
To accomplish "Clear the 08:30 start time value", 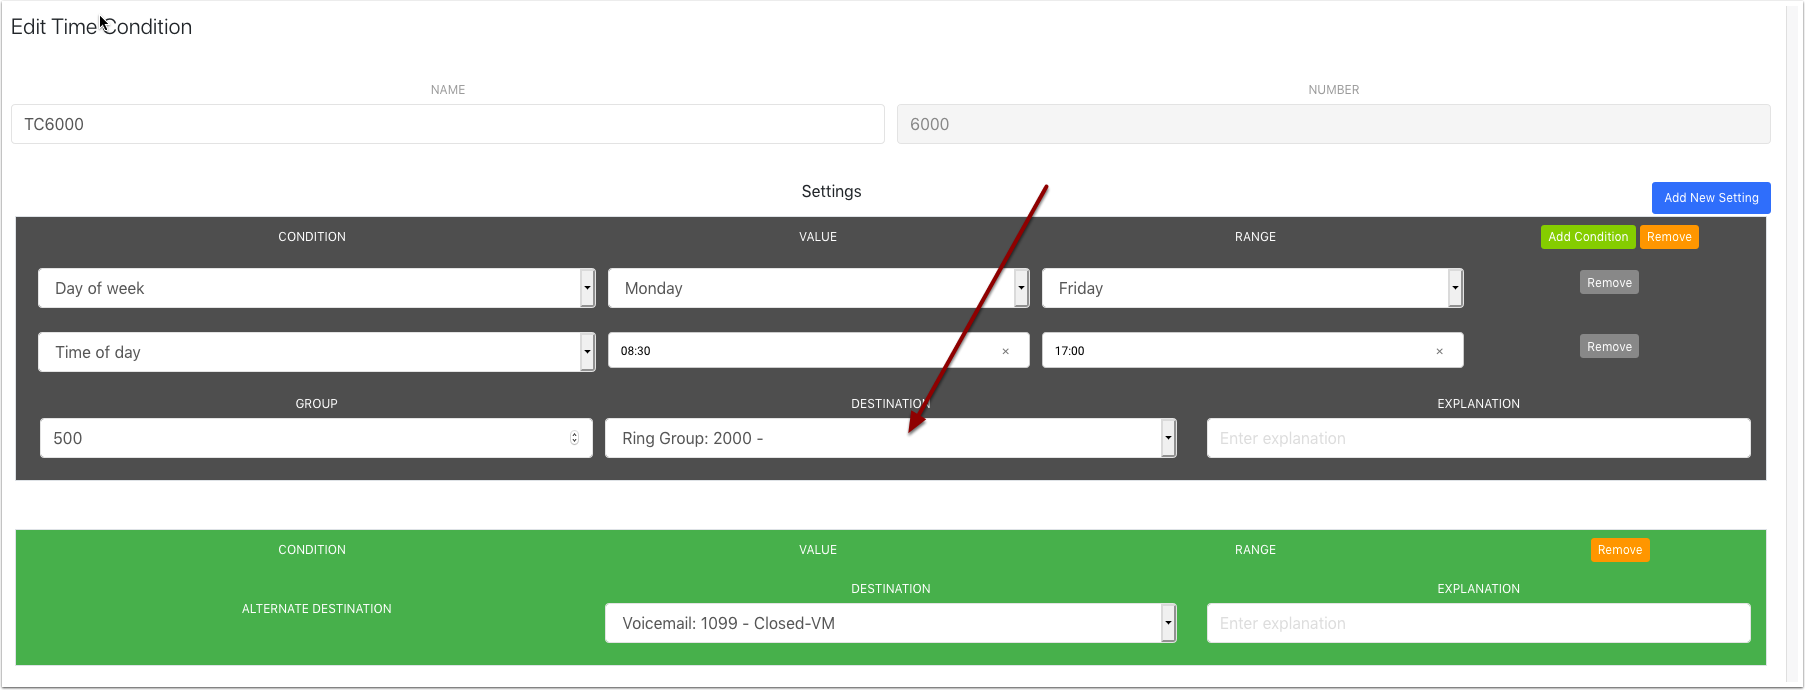I will pos(1005,351).
